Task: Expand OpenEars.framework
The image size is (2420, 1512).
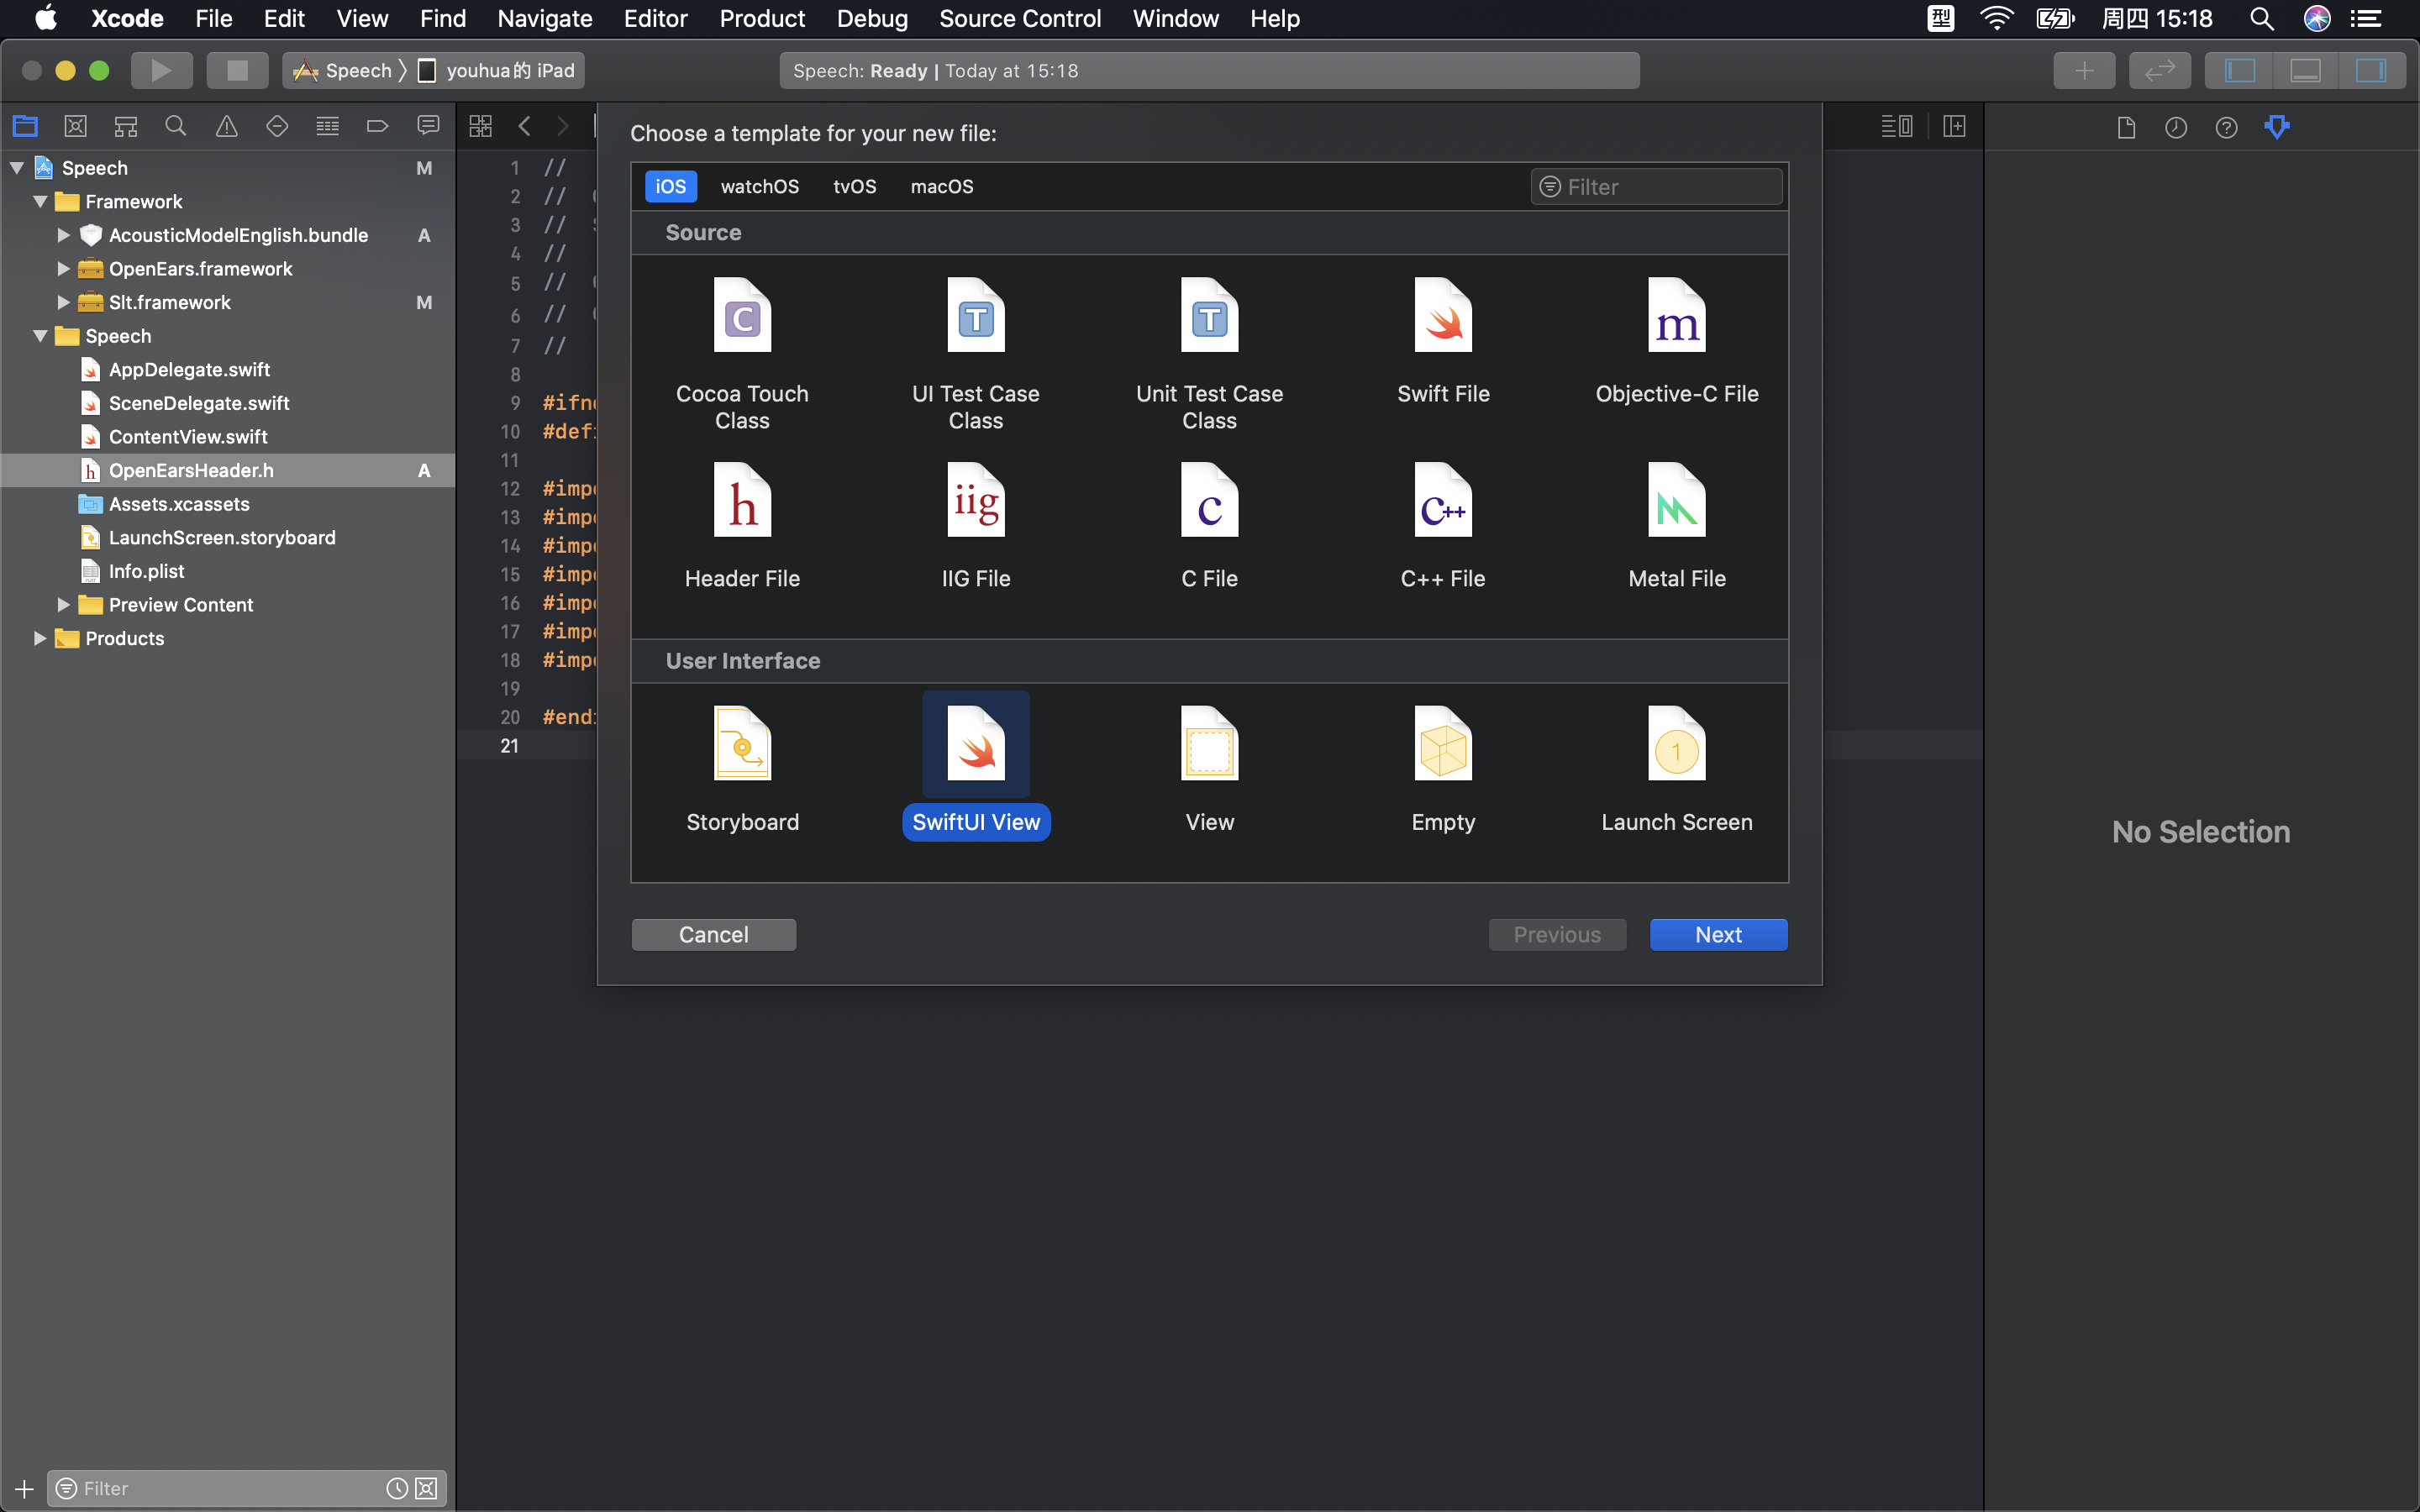Action: click(x=63, y=268)
